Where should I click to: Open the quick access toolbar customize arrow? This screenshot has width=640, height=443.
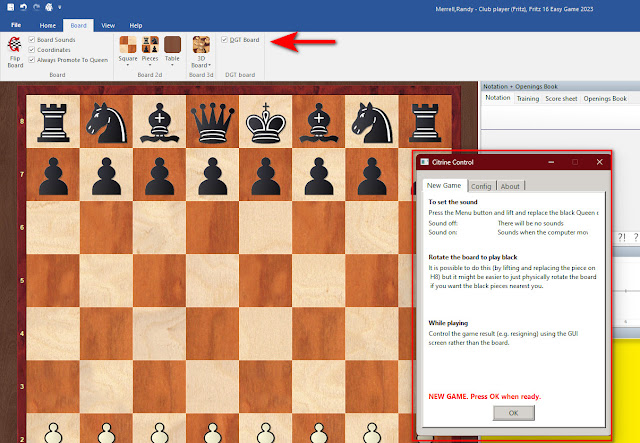60,7
